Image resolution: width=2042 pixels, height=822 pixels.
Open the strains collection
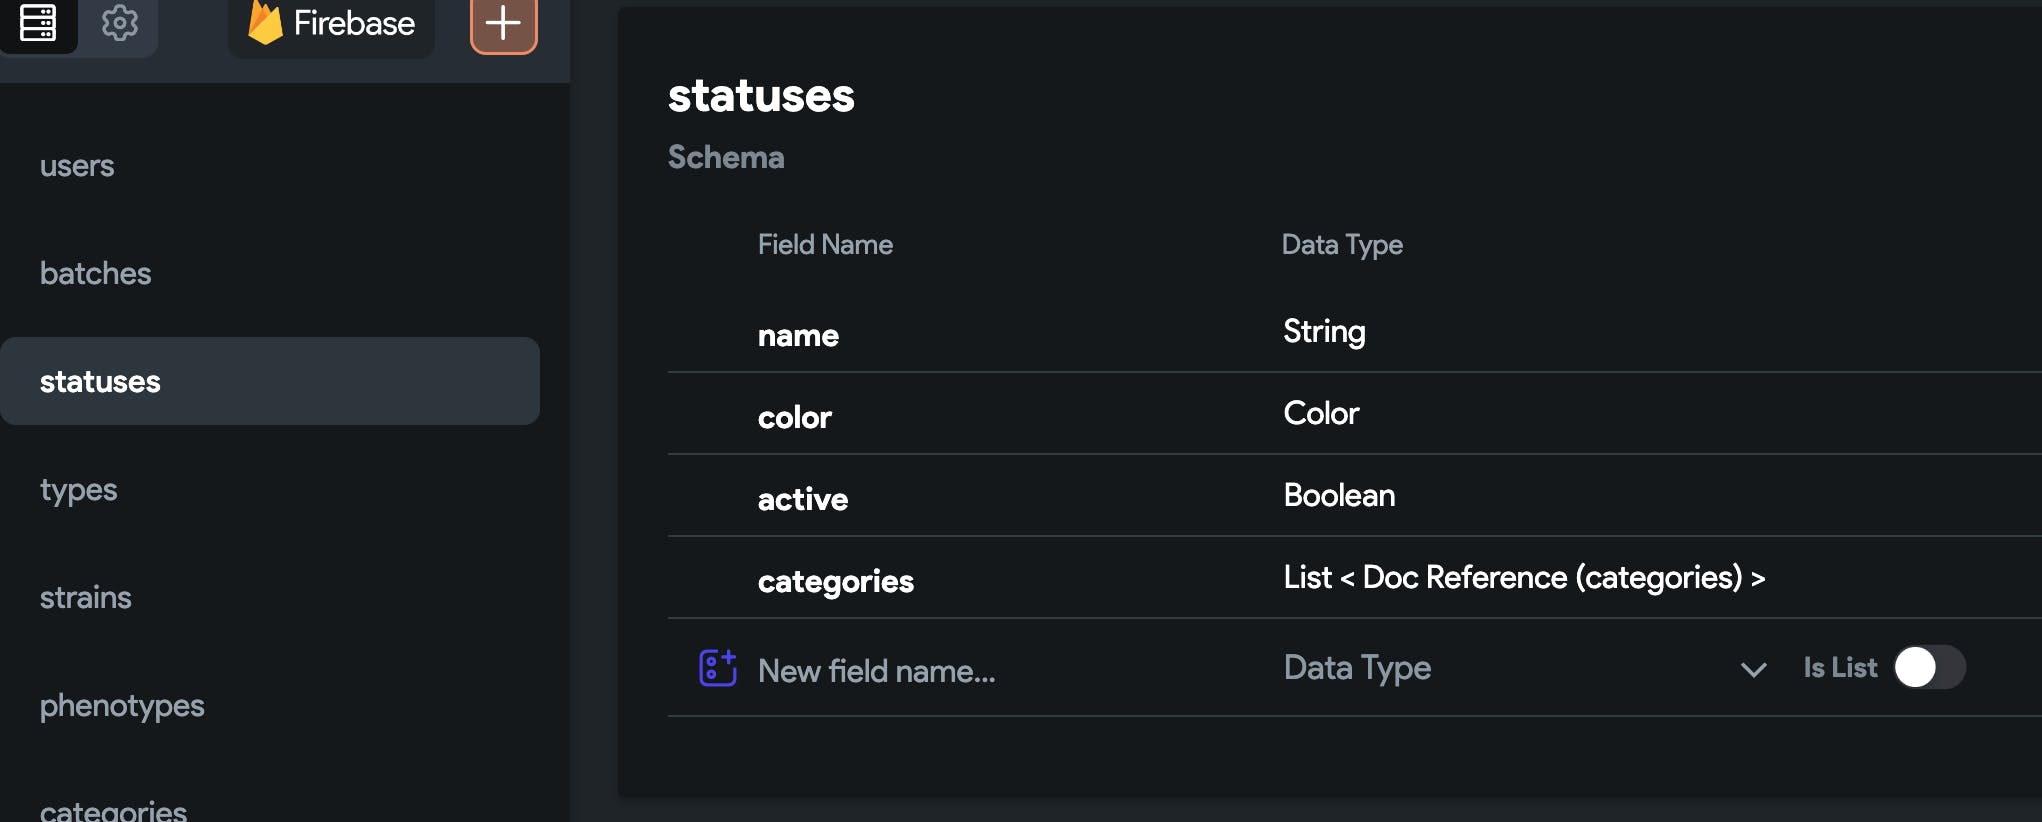(86, 598)
